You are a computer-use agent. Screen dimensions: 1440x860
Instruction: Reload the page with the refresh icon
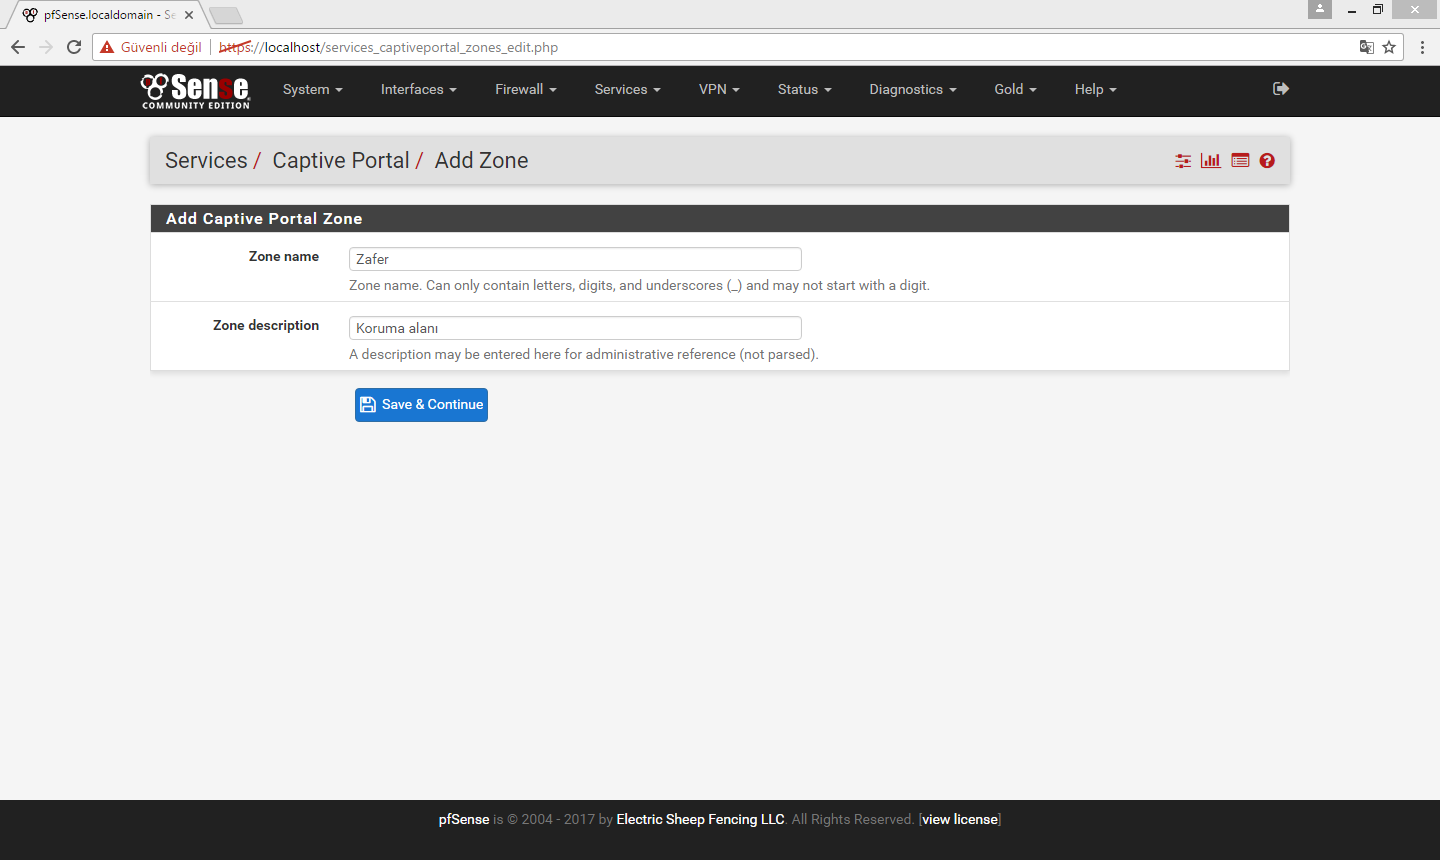point(73,46)
